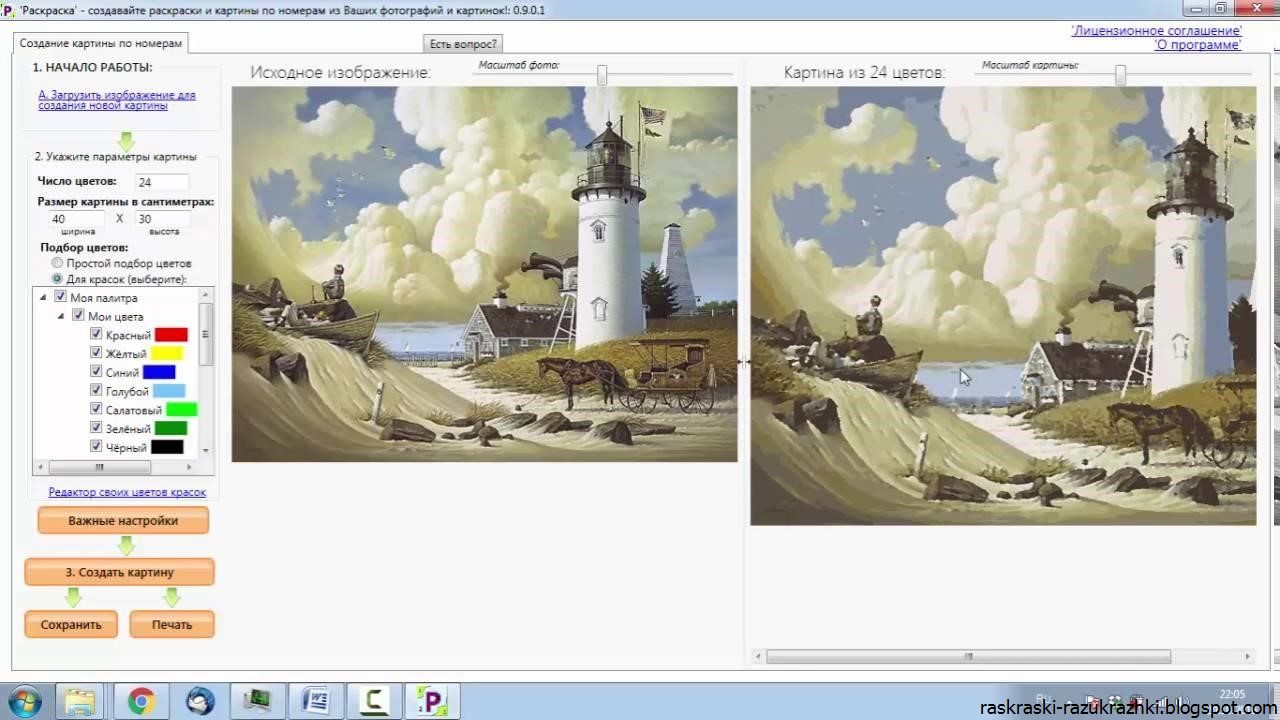Uncheck the Чёрный color checkbox
1280x720 pixels.
pyautogui.click(x=96, y=447)
